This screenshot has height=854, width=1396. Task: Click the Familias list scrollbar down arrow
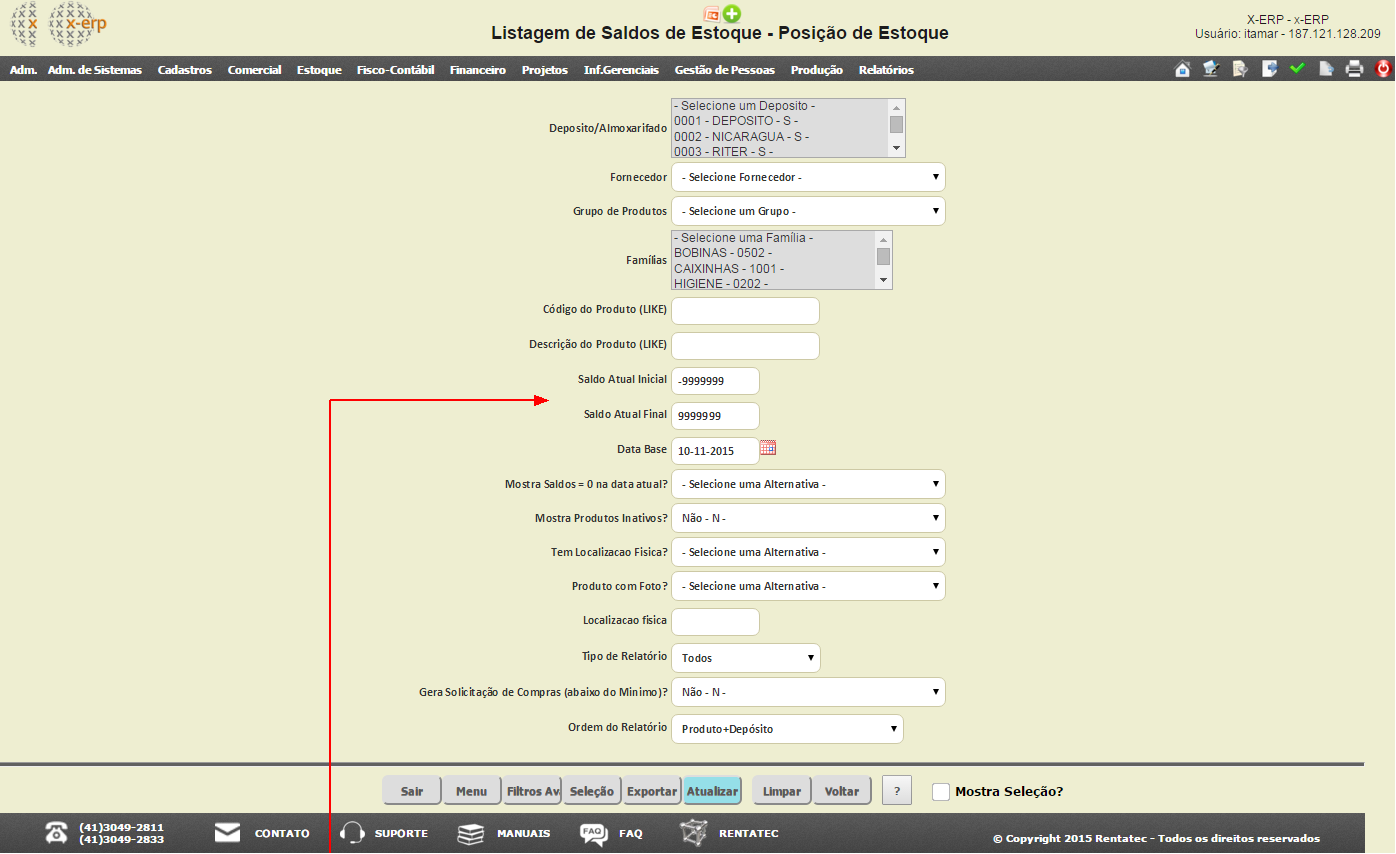883,281
